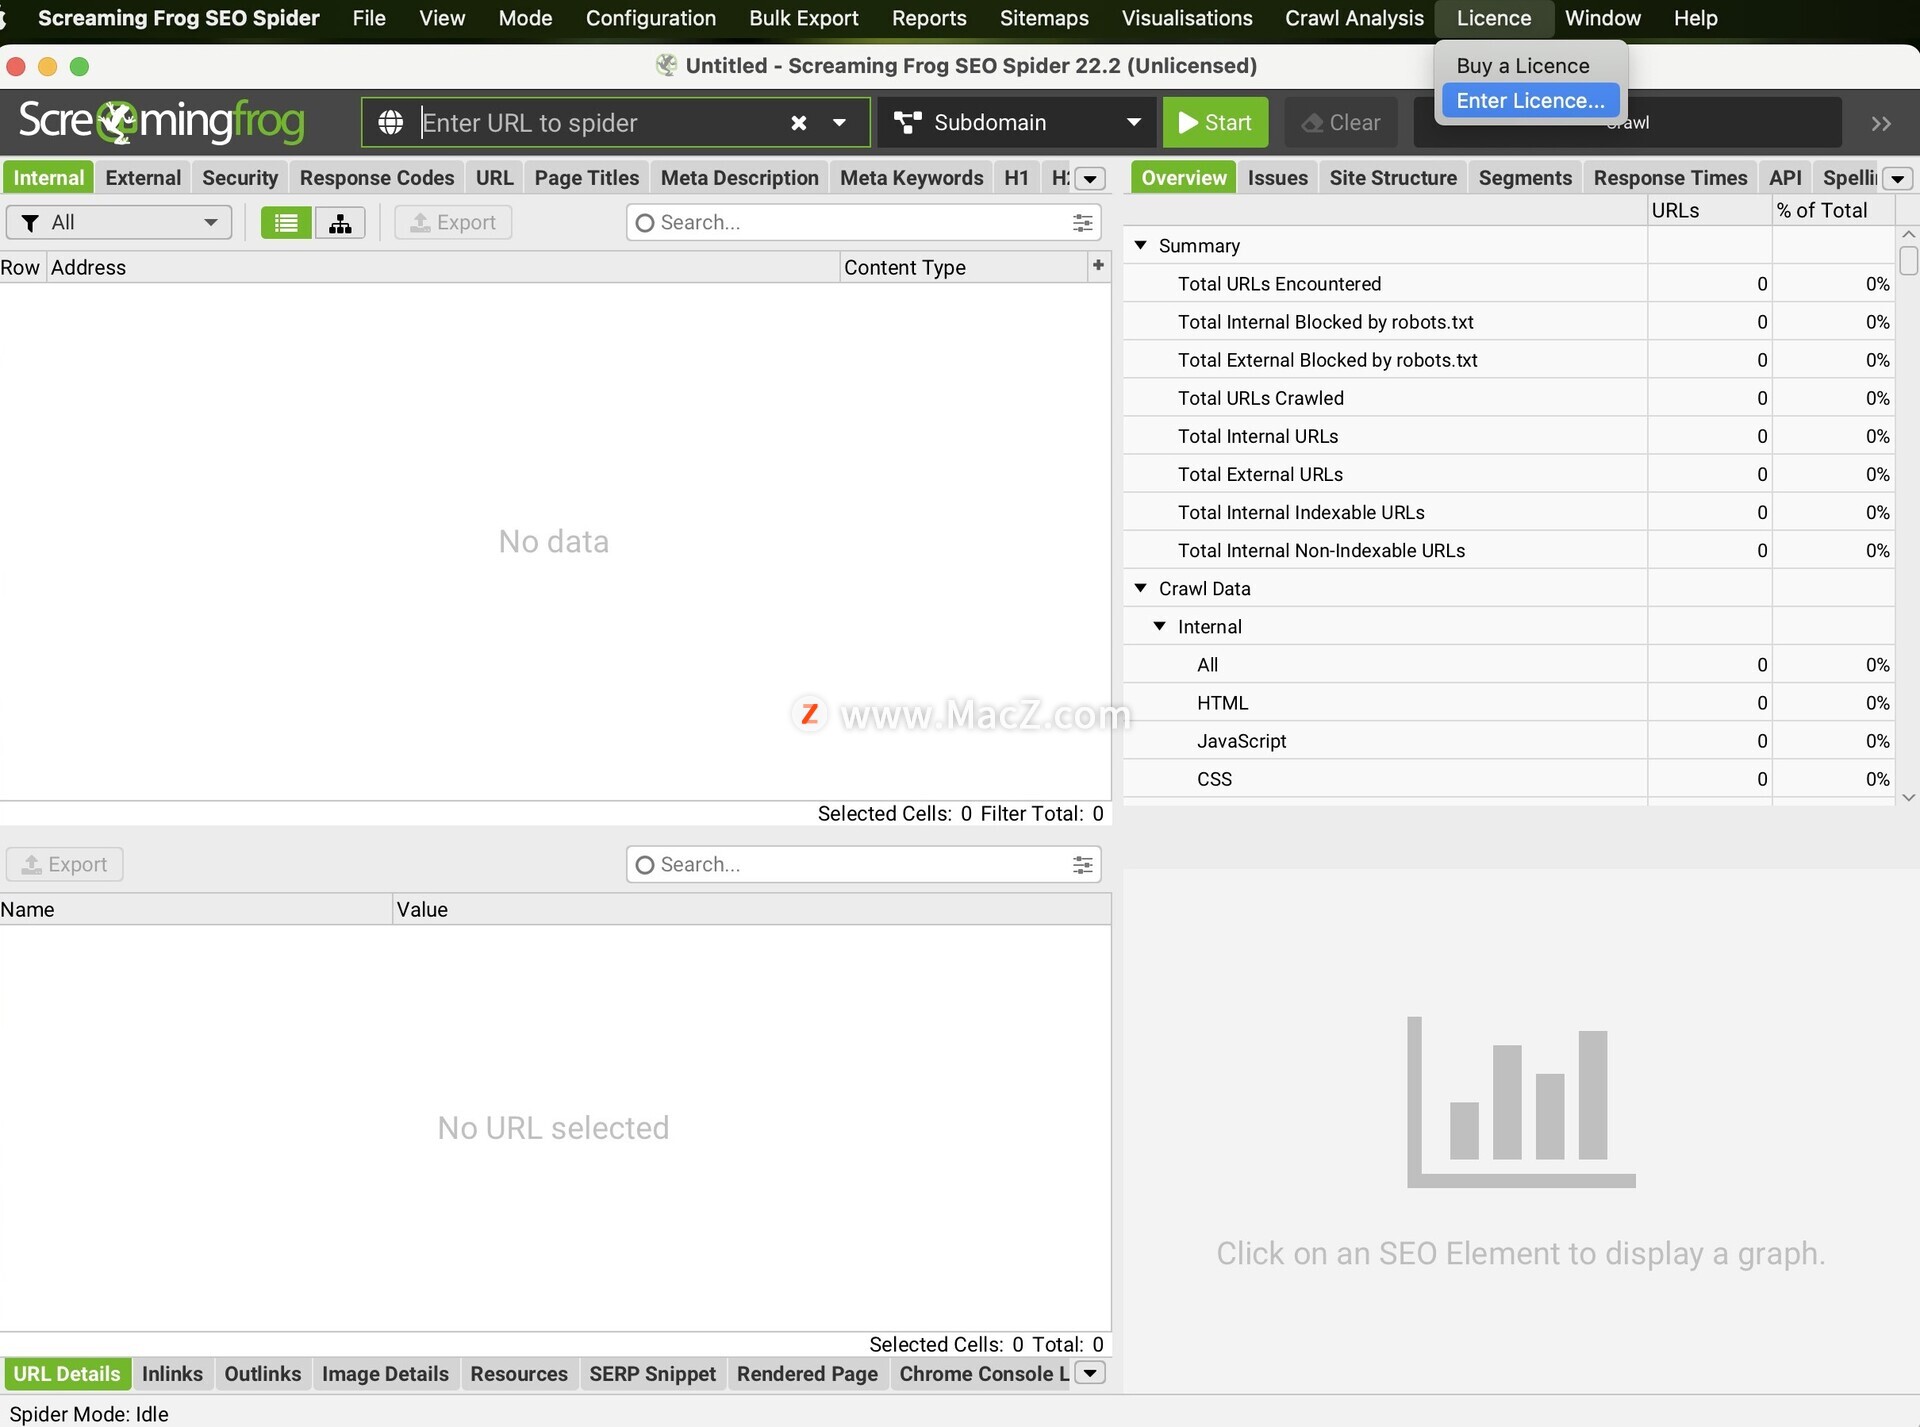Add column with plus icon
This screenshot has height=1427, width=1920.
[1098, 265]
